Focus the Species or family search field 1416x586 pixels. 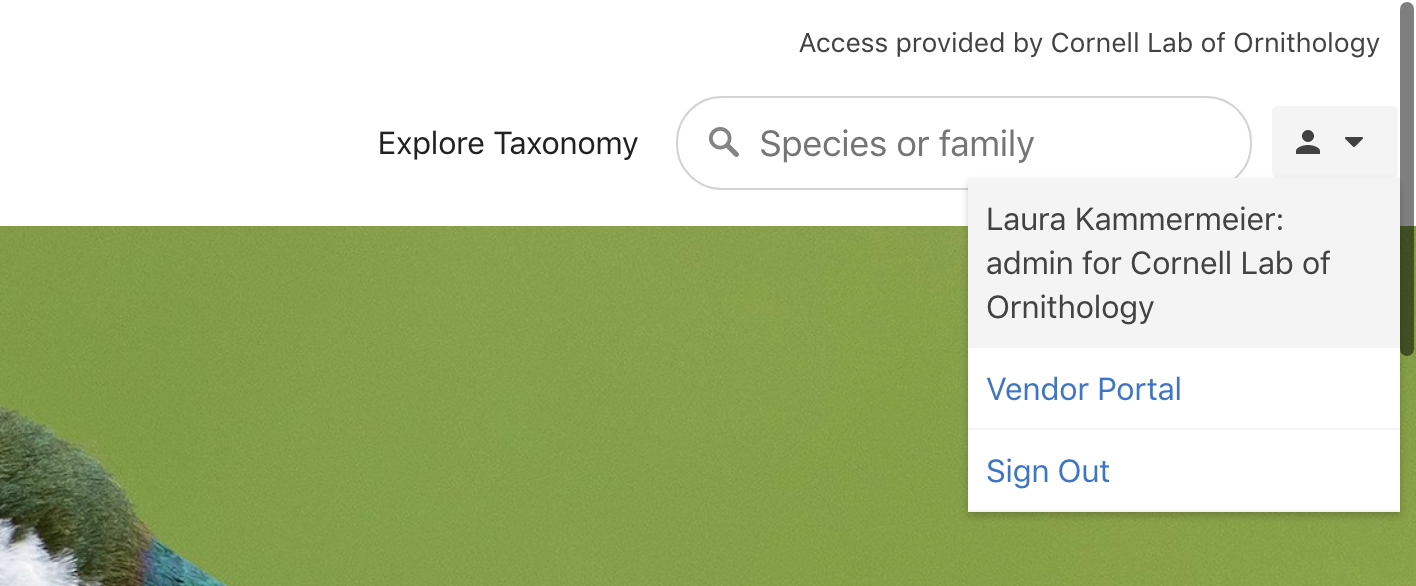click(x=964, y=143)
